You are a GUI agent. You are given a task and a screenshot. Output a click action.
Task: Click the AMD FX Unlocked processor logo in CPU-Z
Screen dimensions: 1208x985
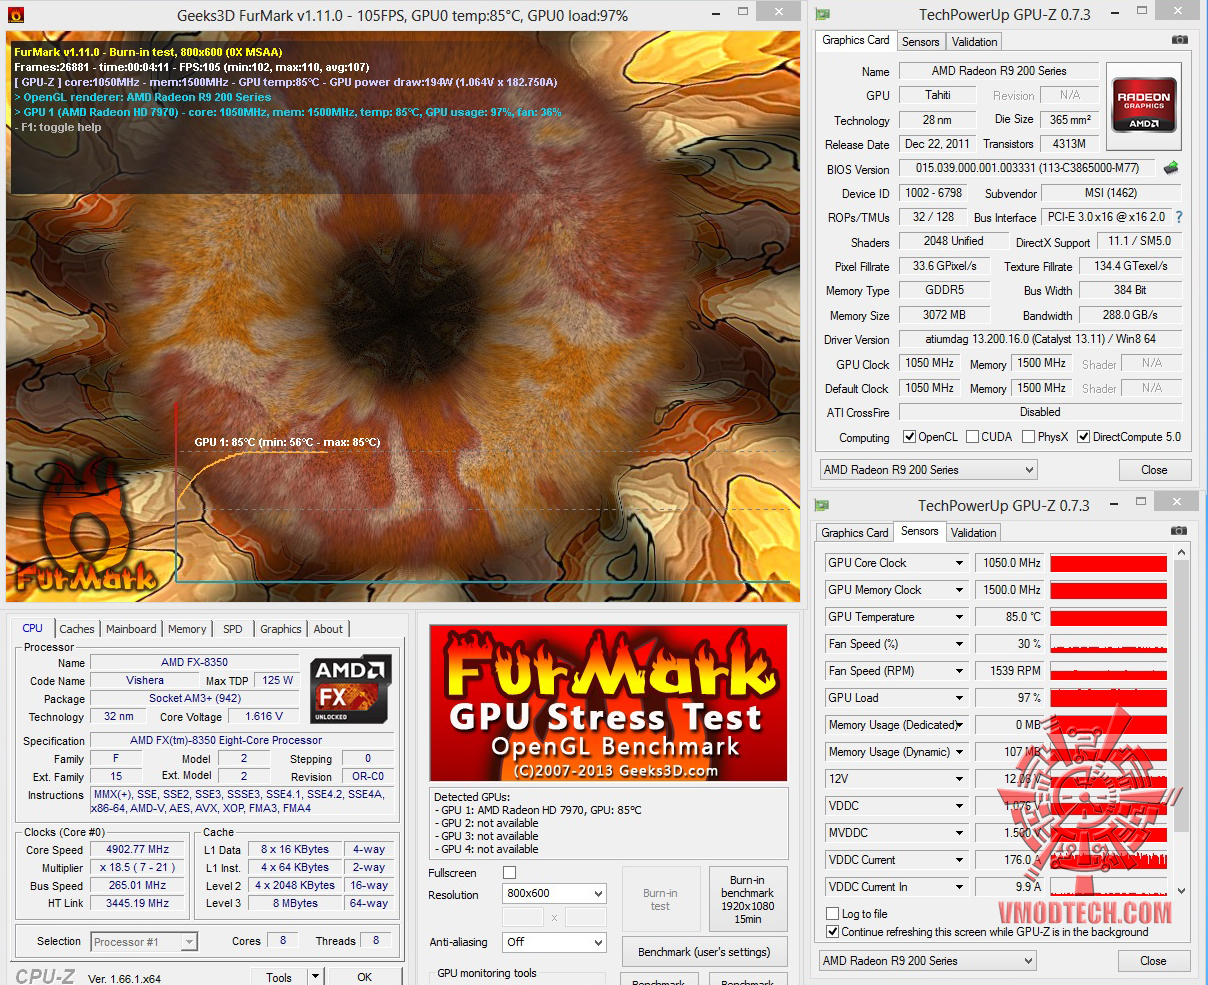tap(350, 690)
